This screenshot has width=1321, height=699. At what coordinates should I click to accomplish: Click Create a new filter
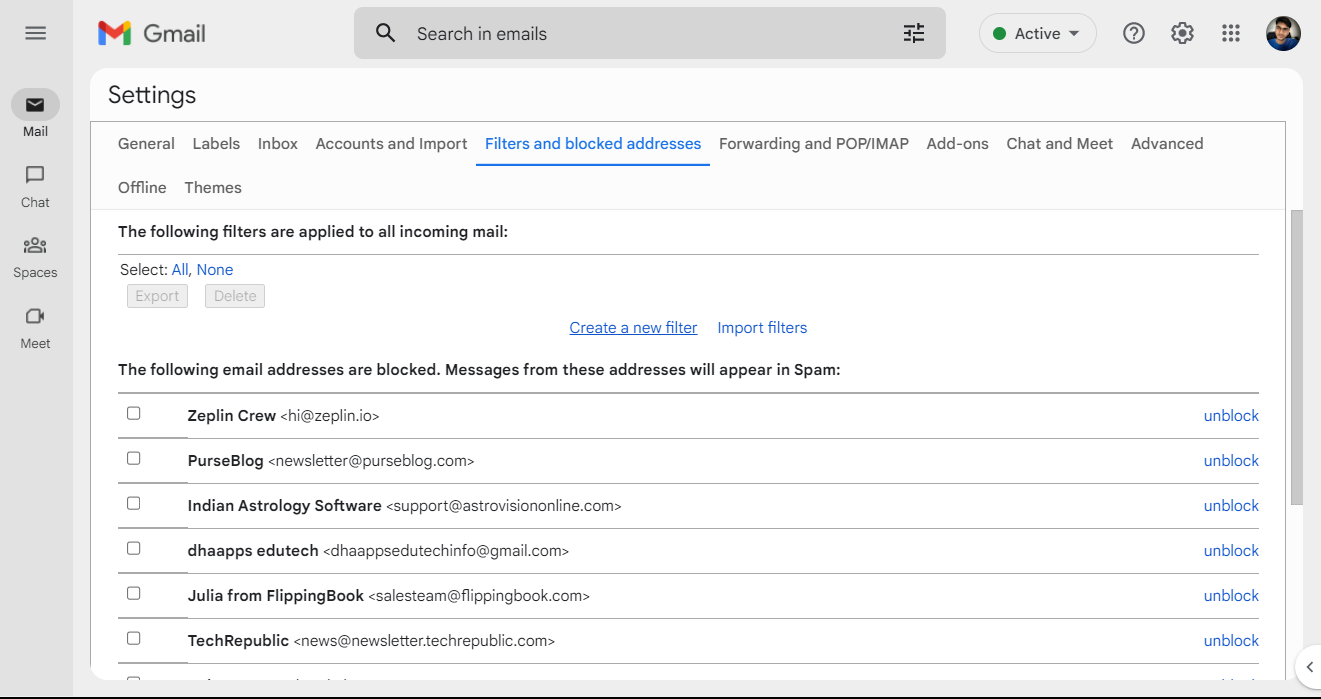633,328
